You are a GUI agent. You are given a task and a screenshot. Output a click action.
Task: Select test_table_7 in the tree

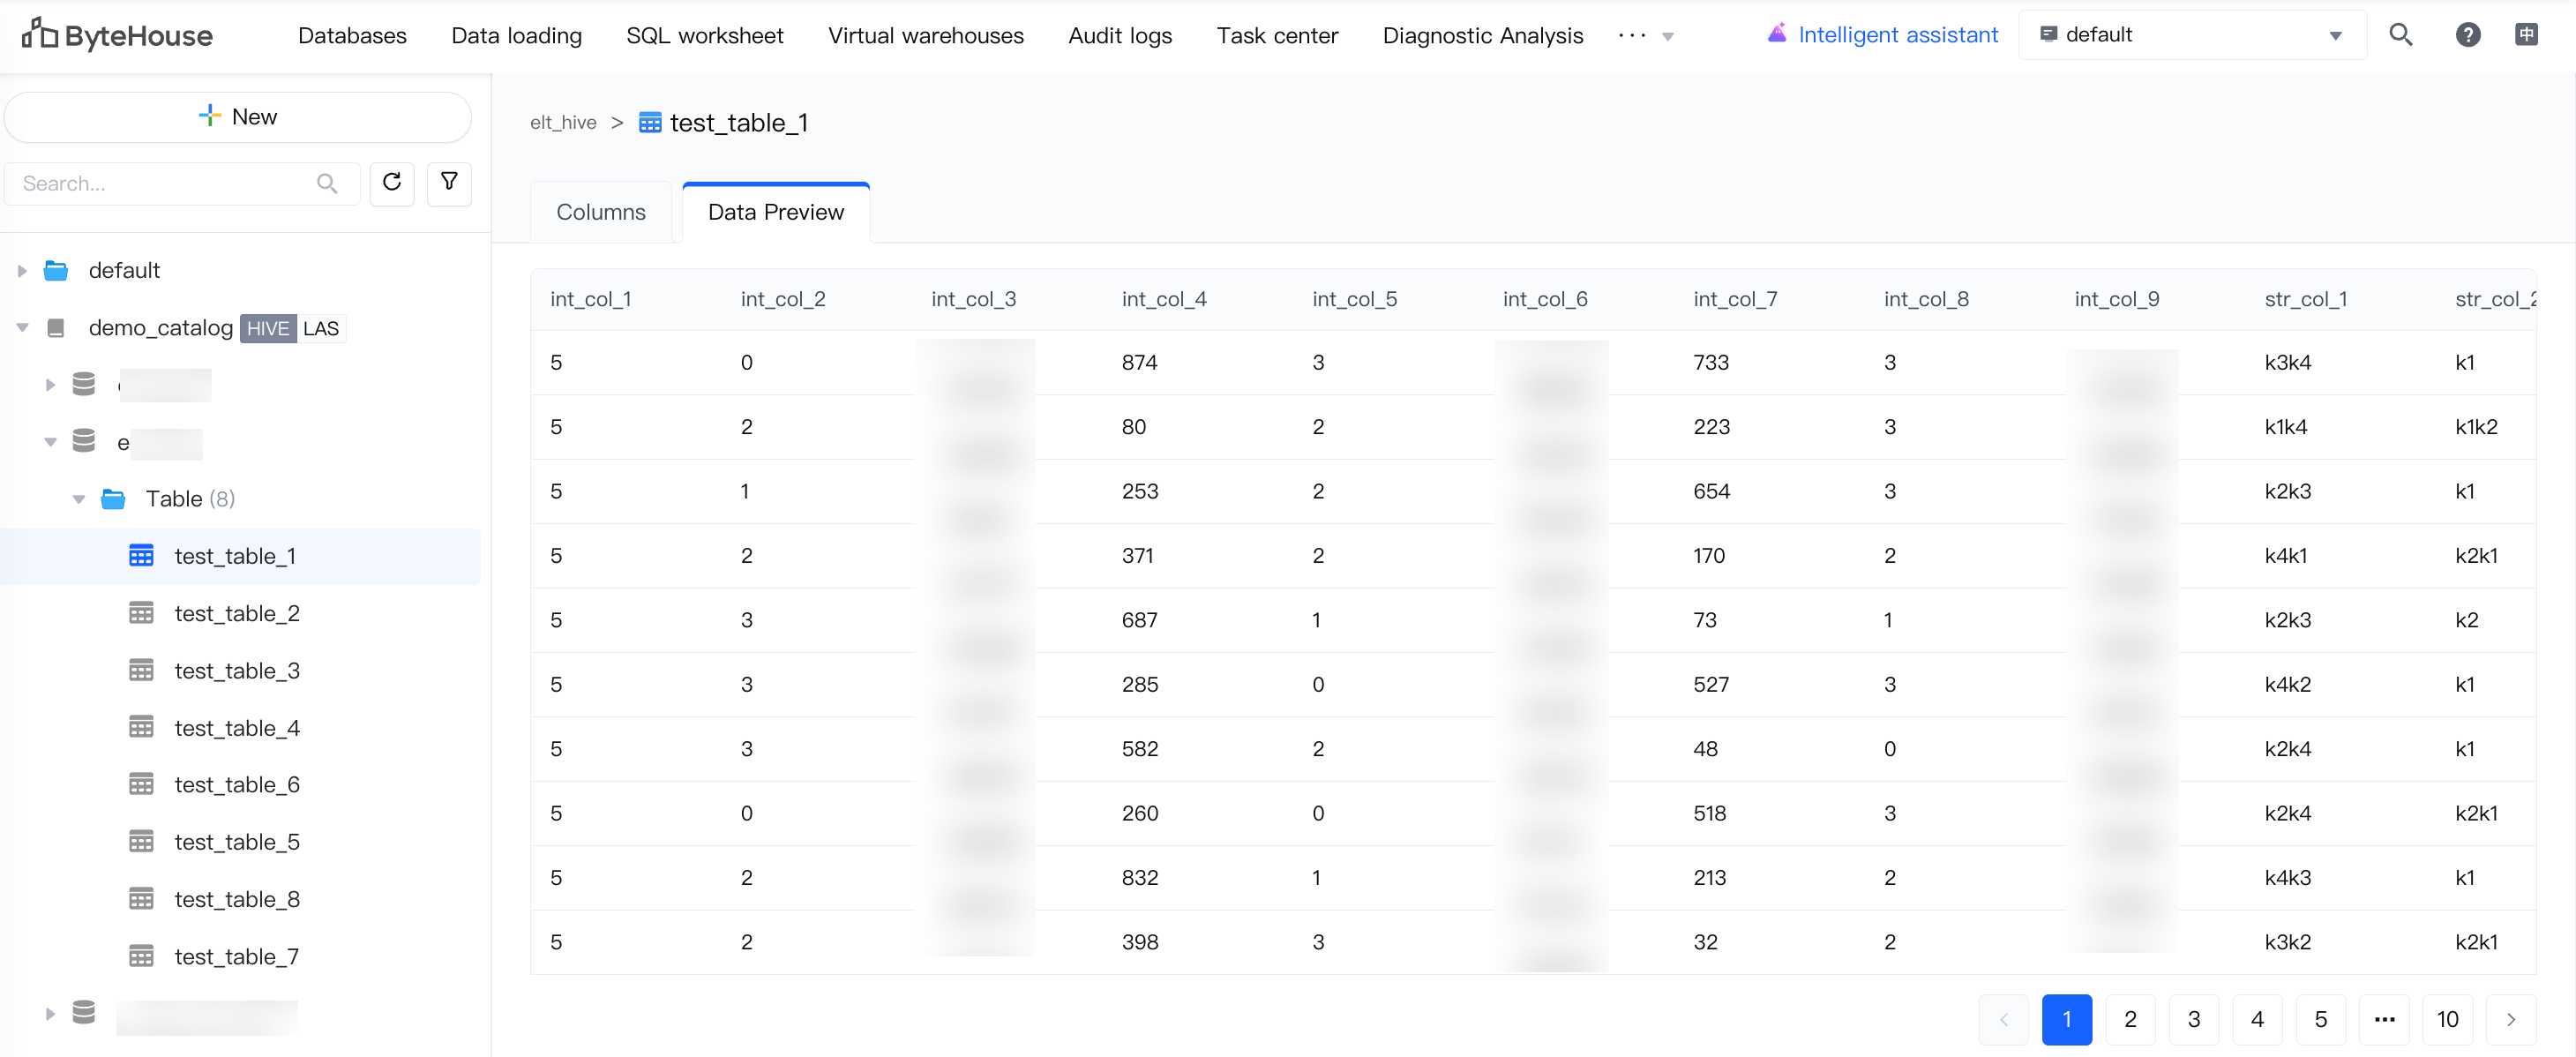pos(236,956)
